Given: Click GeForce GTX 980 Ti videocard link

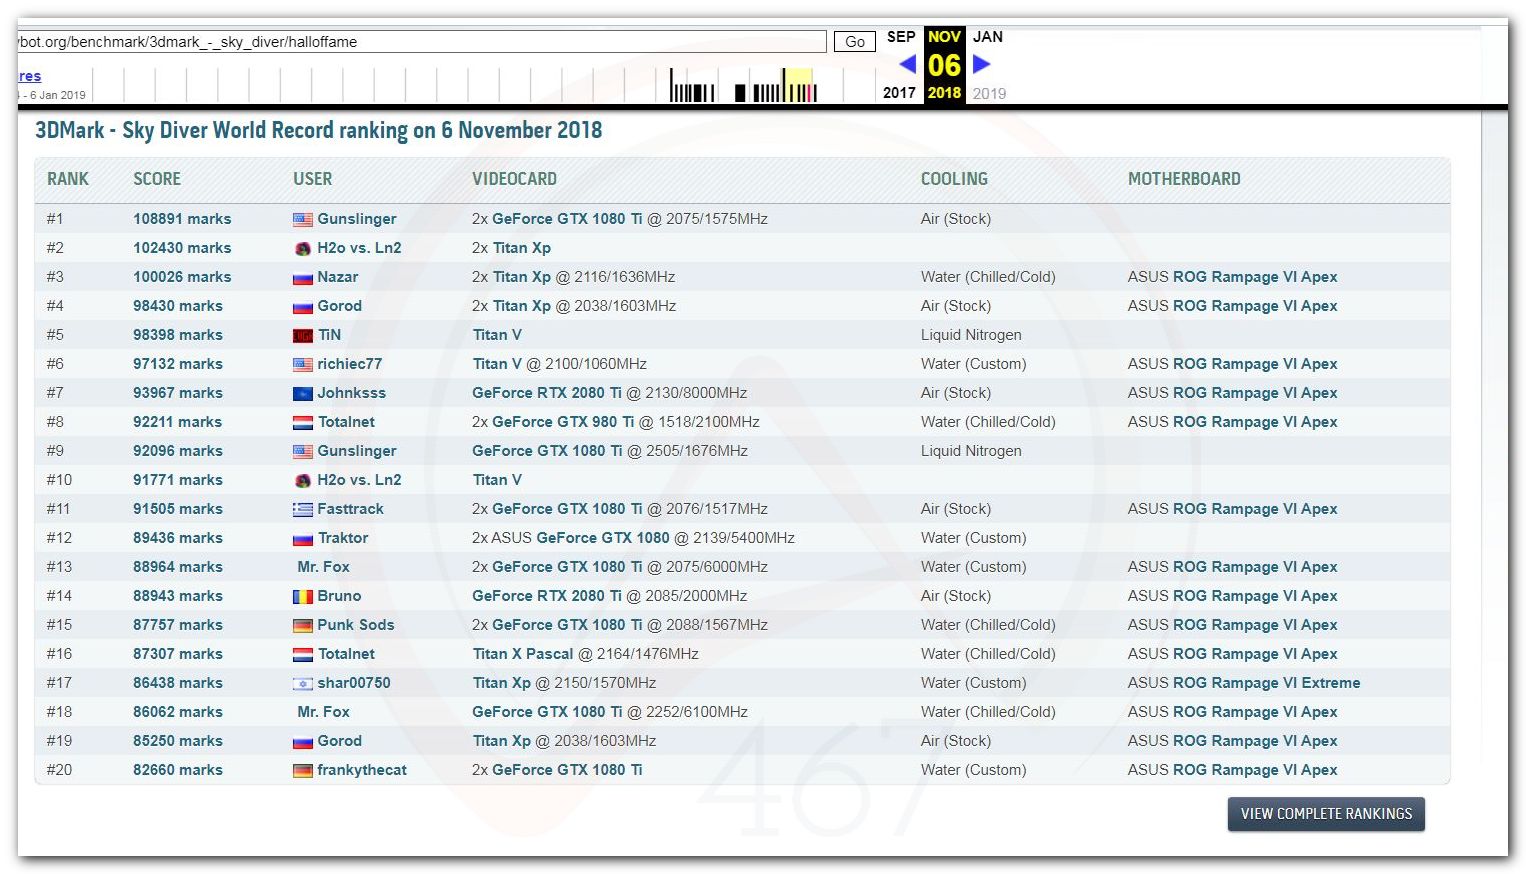Looking at the screenshot, I should [563, 422].
